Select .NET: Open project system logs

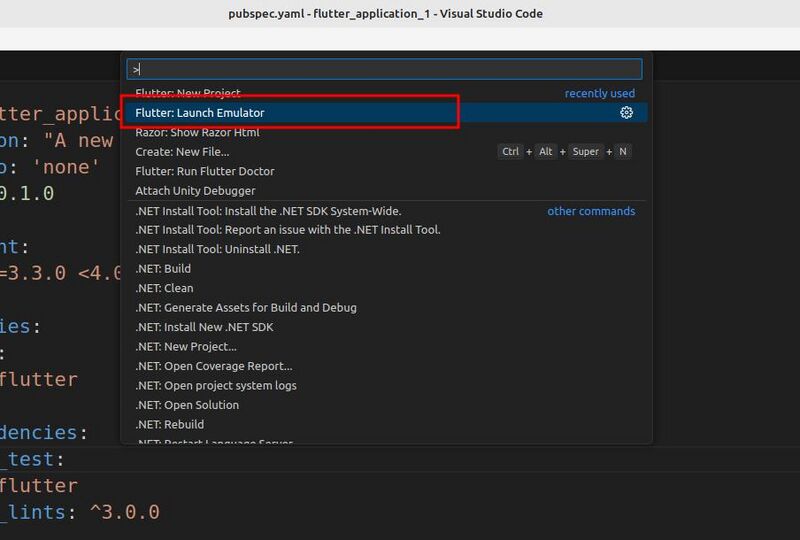[x=386, y=385]
